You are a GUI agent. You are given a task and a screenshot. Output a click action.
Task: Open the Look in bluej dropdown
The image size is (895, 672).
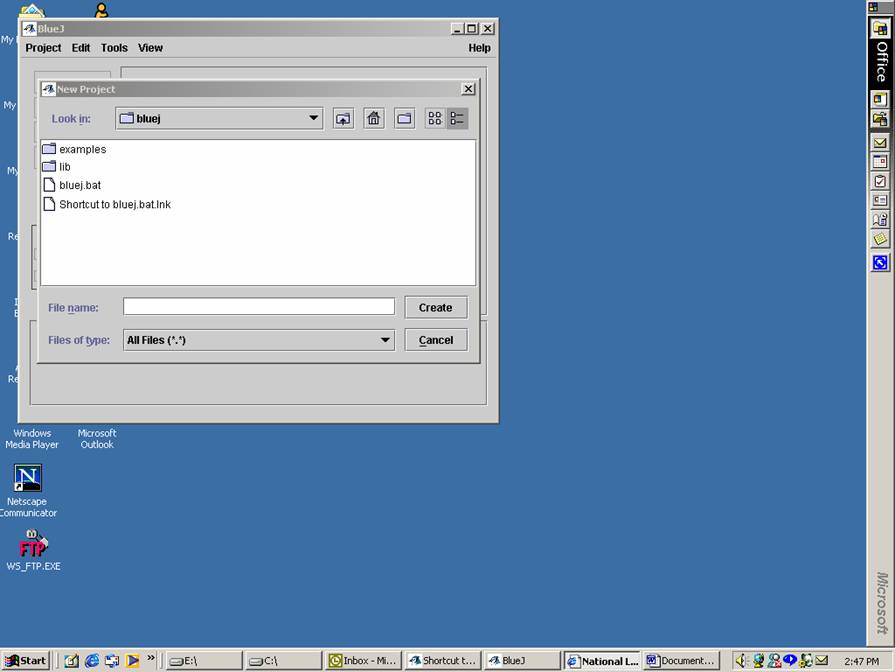219,118
